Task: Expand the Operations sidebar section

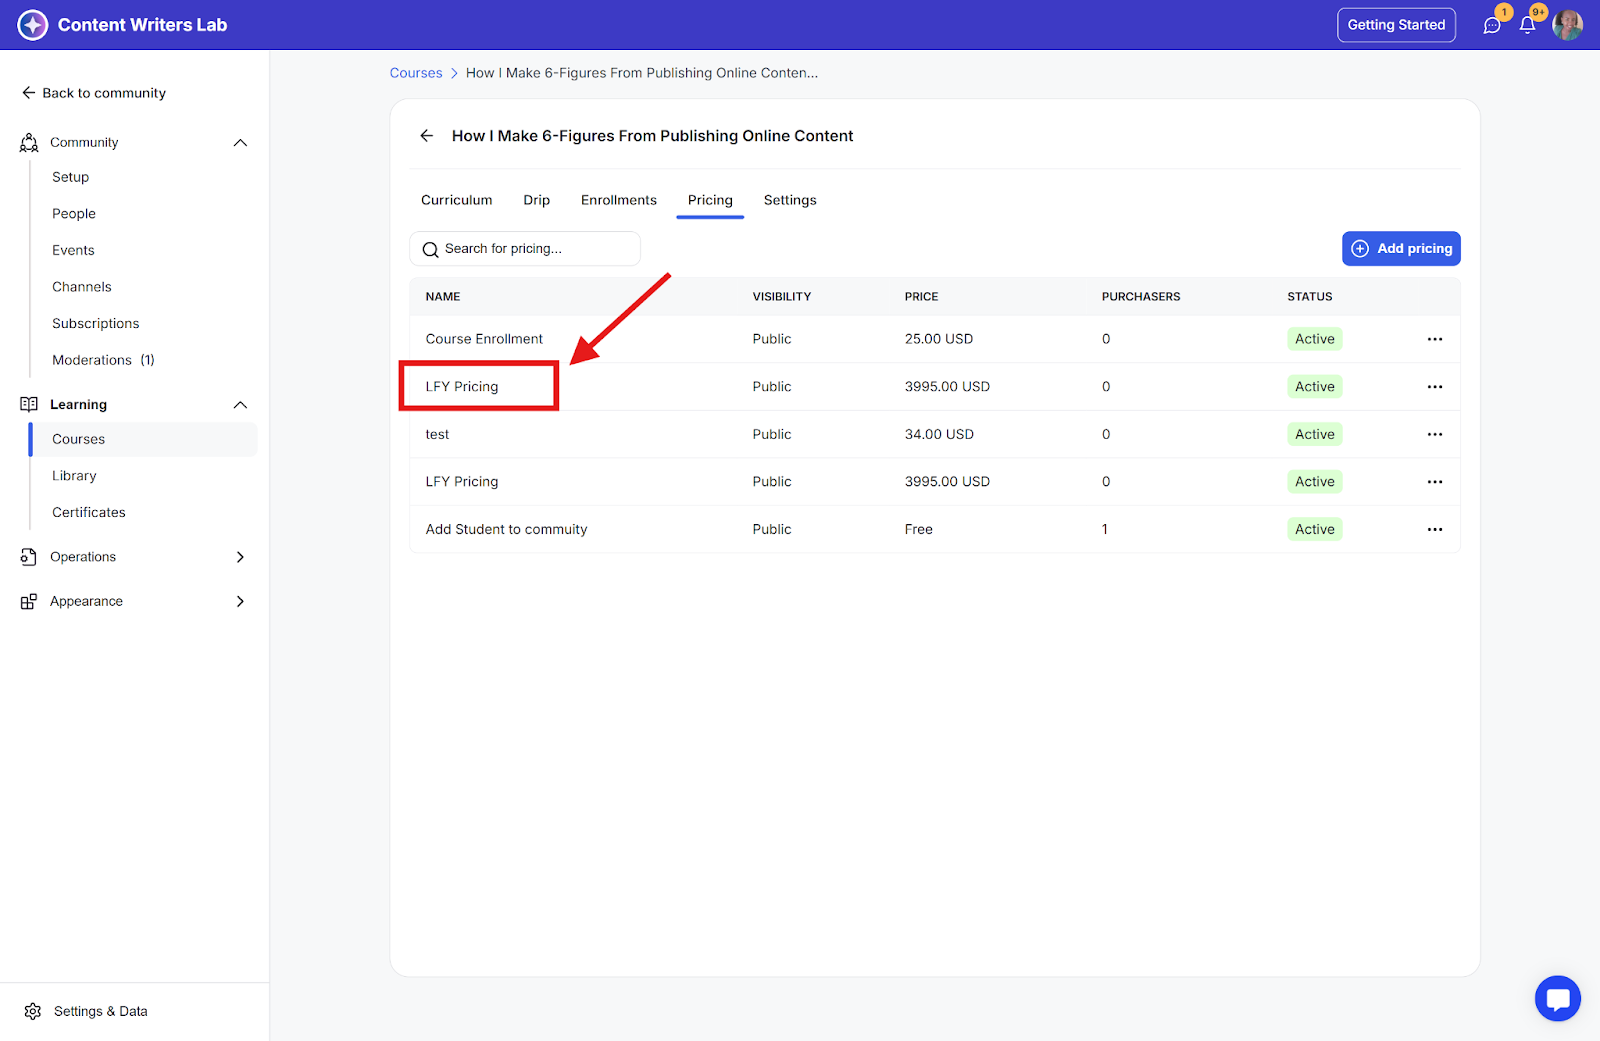Action: click(240, 557)
